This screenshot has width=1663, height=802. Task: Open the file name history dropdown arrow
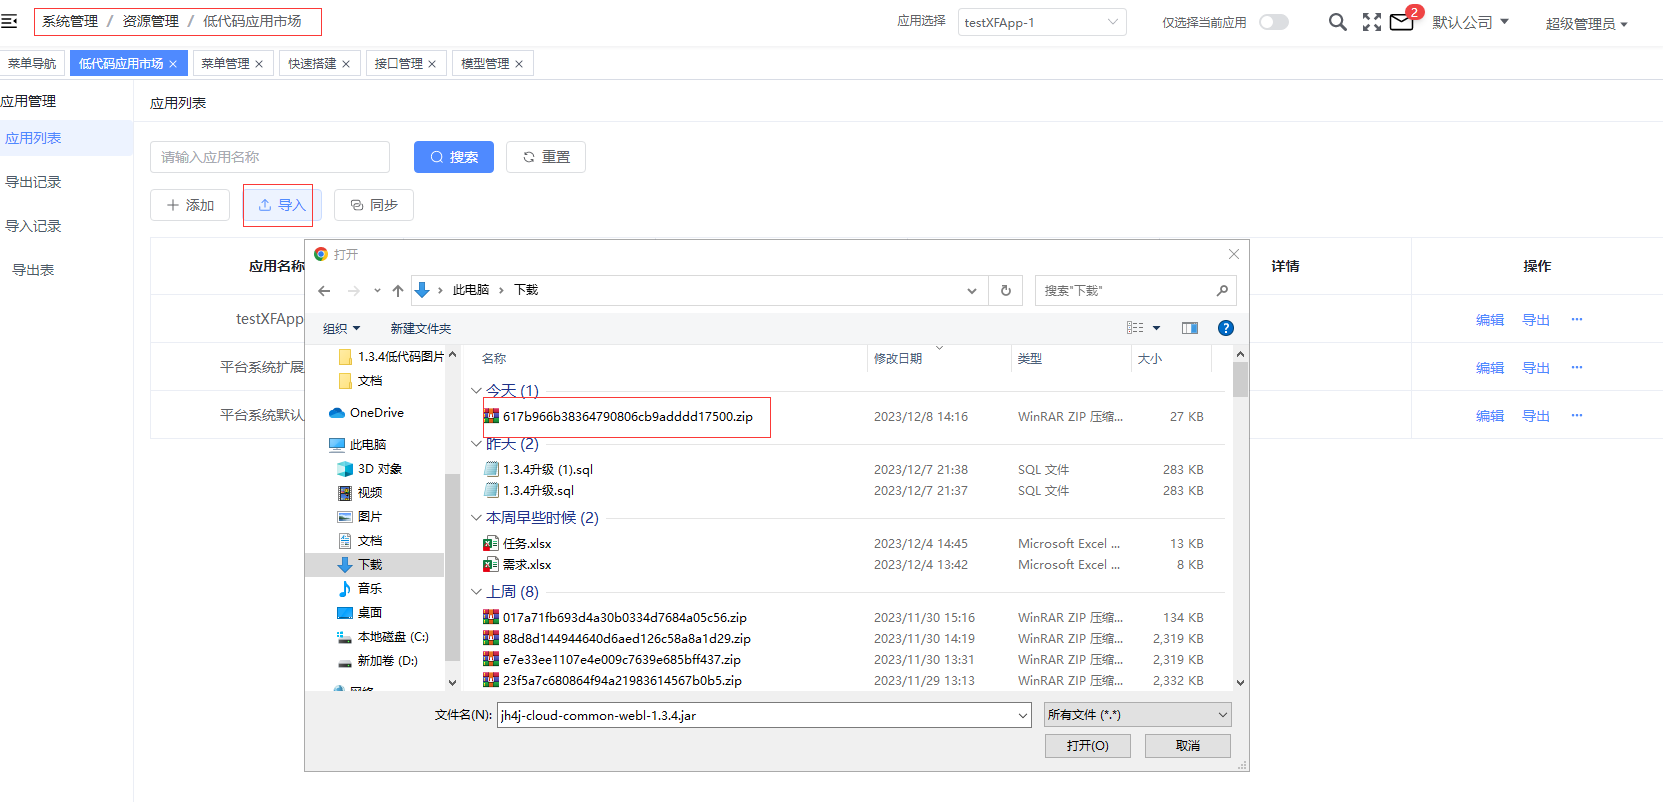click(x=1023, y=716)
